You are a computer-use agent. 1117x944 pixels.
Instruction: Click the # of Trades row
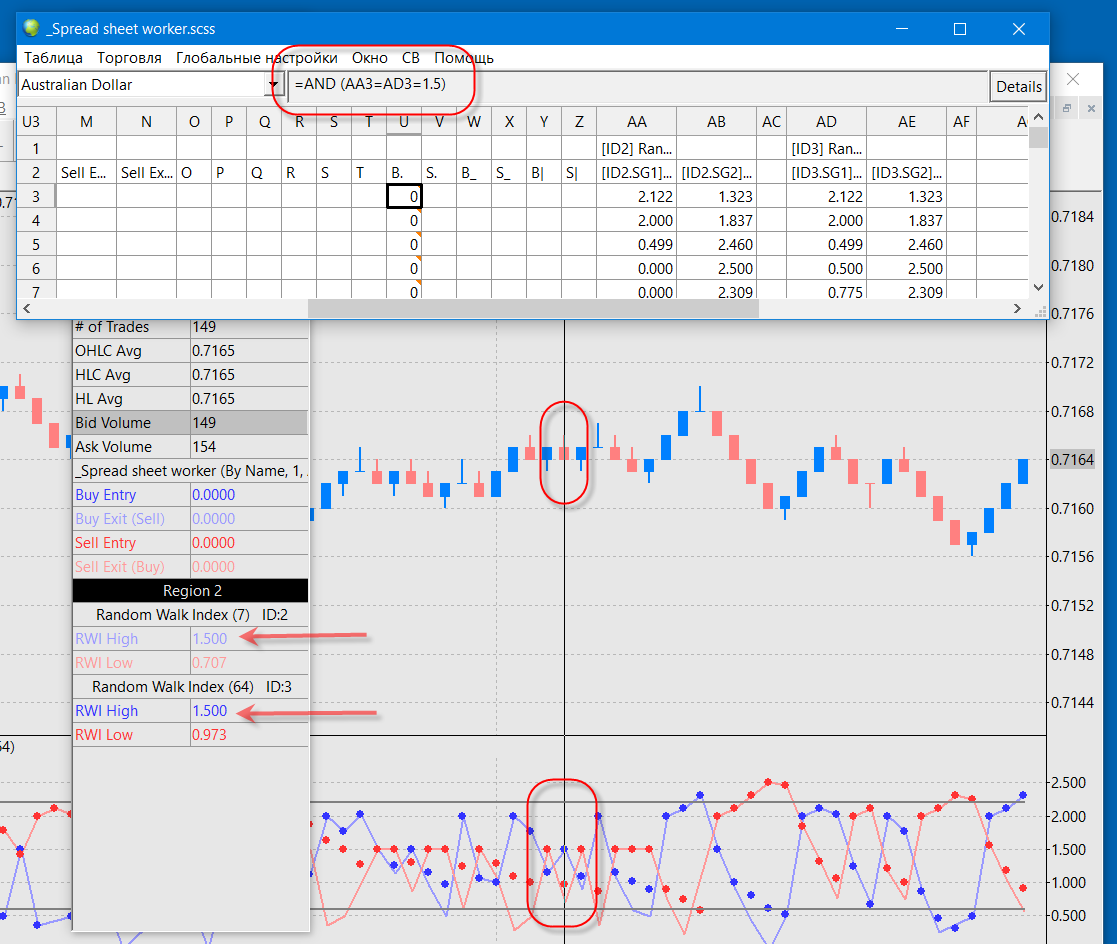[190, 327]
